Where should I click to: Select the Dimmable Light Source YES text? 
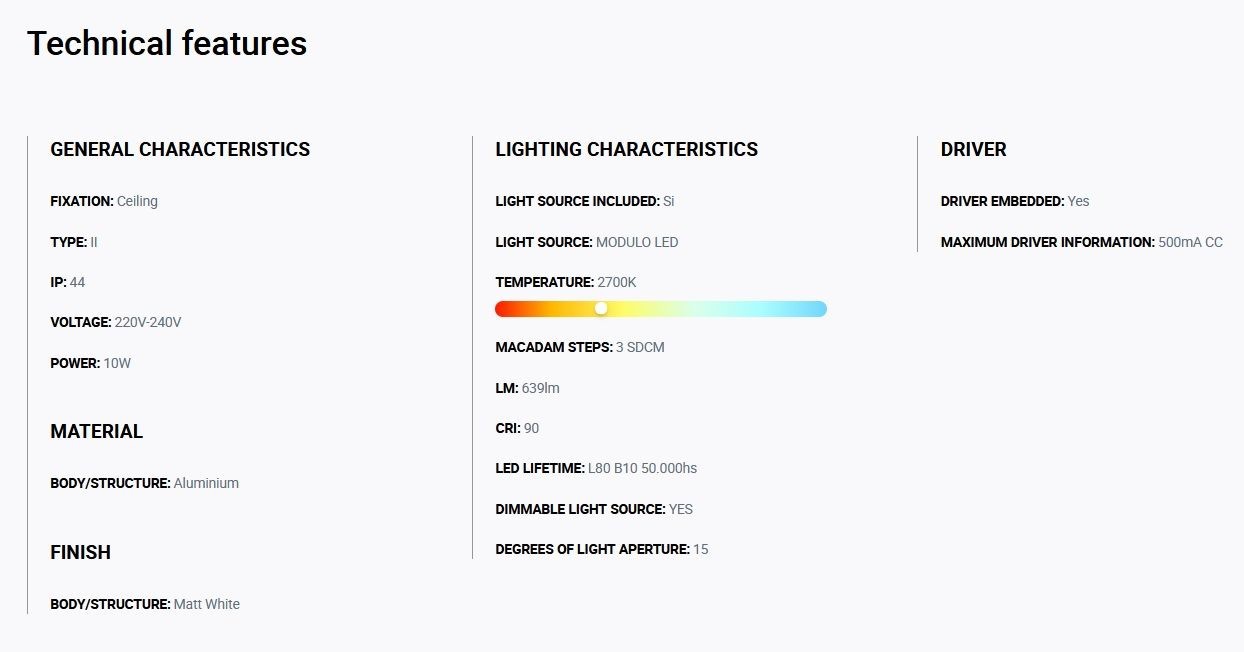(594, 509)
